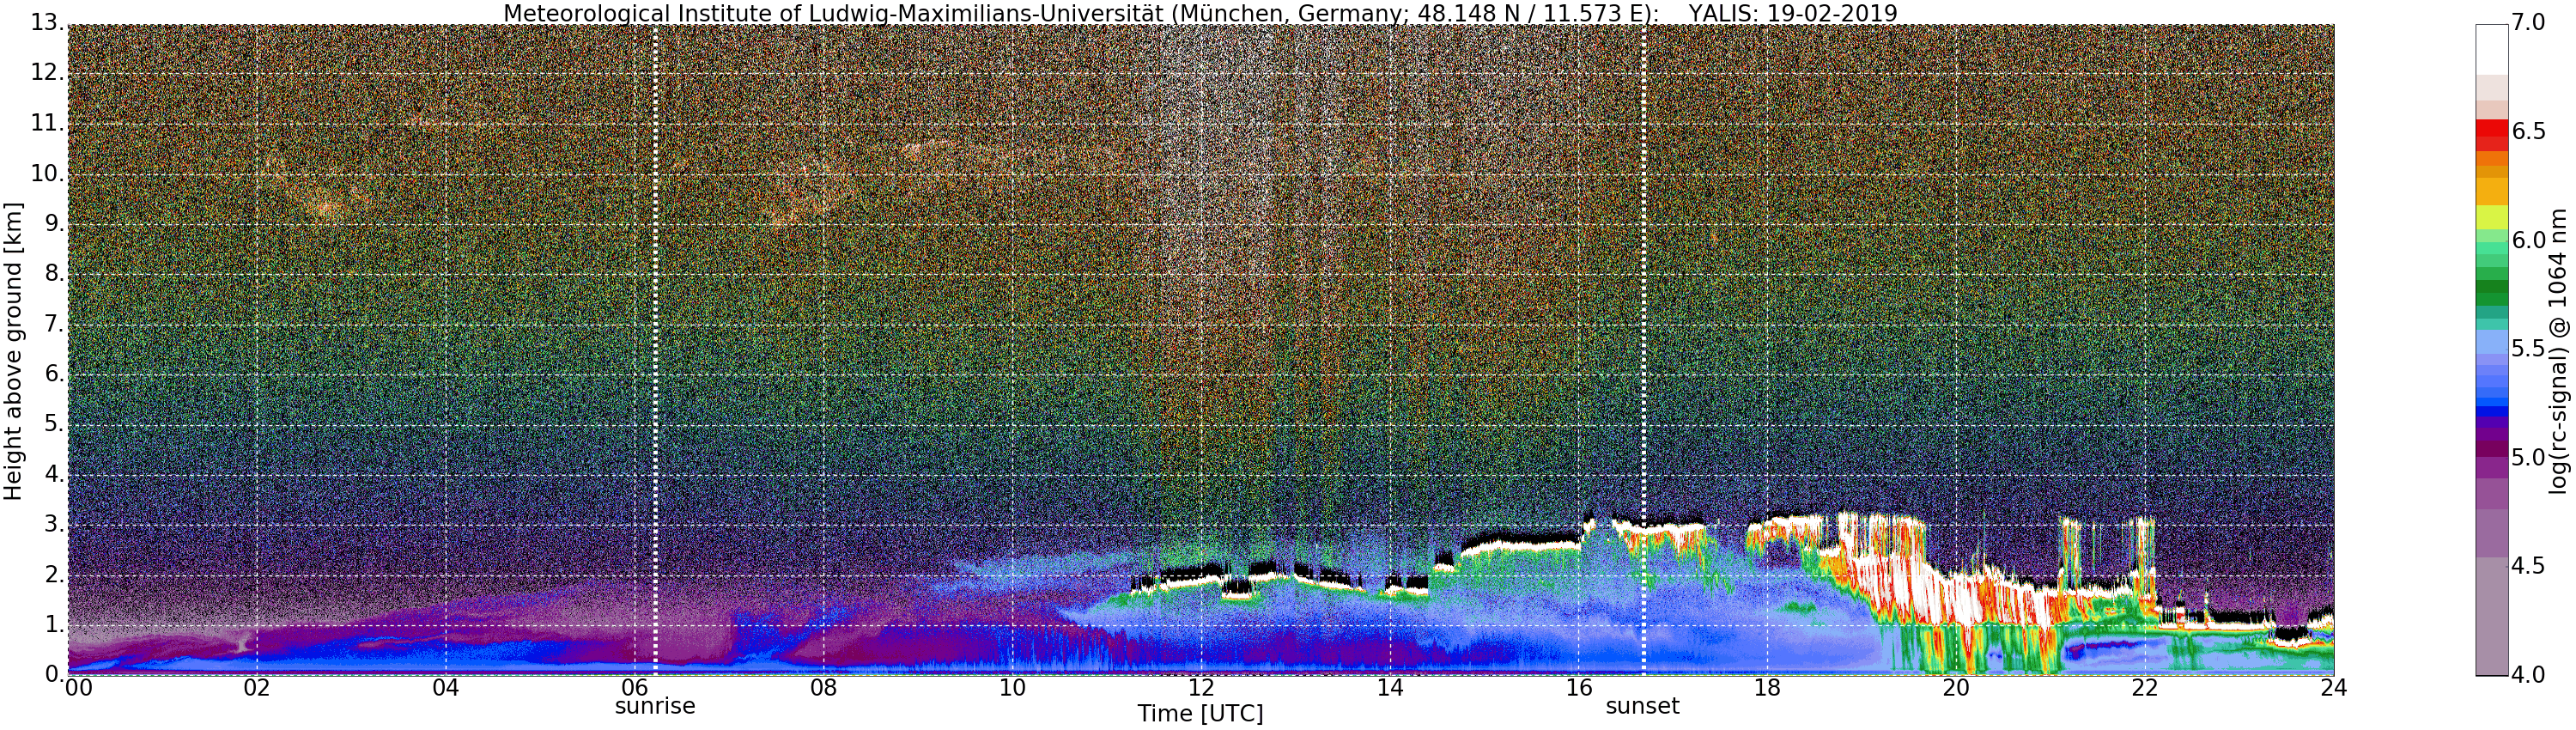Click the time axis tick label '18'
Image resolution: width=2576 pixels, height=730 pixels.
pos(1768,688)
